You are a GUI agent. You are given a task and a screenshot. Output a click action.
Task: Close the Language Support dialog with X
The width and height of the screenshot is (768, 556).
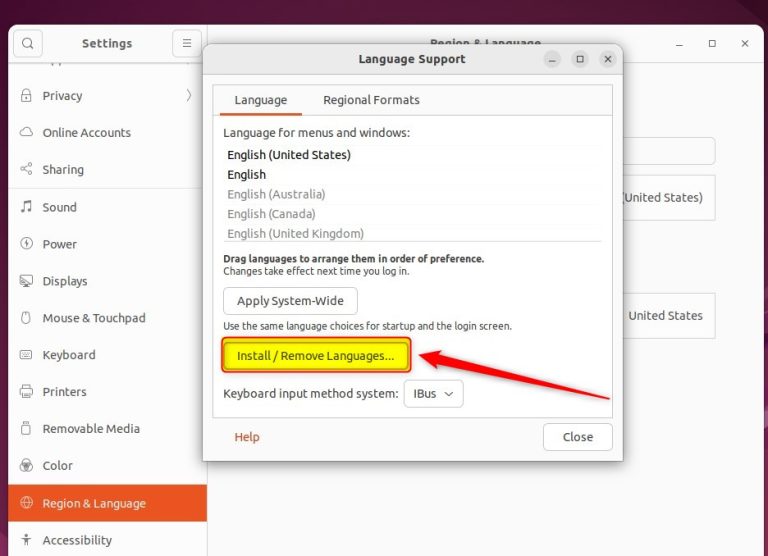608,59
